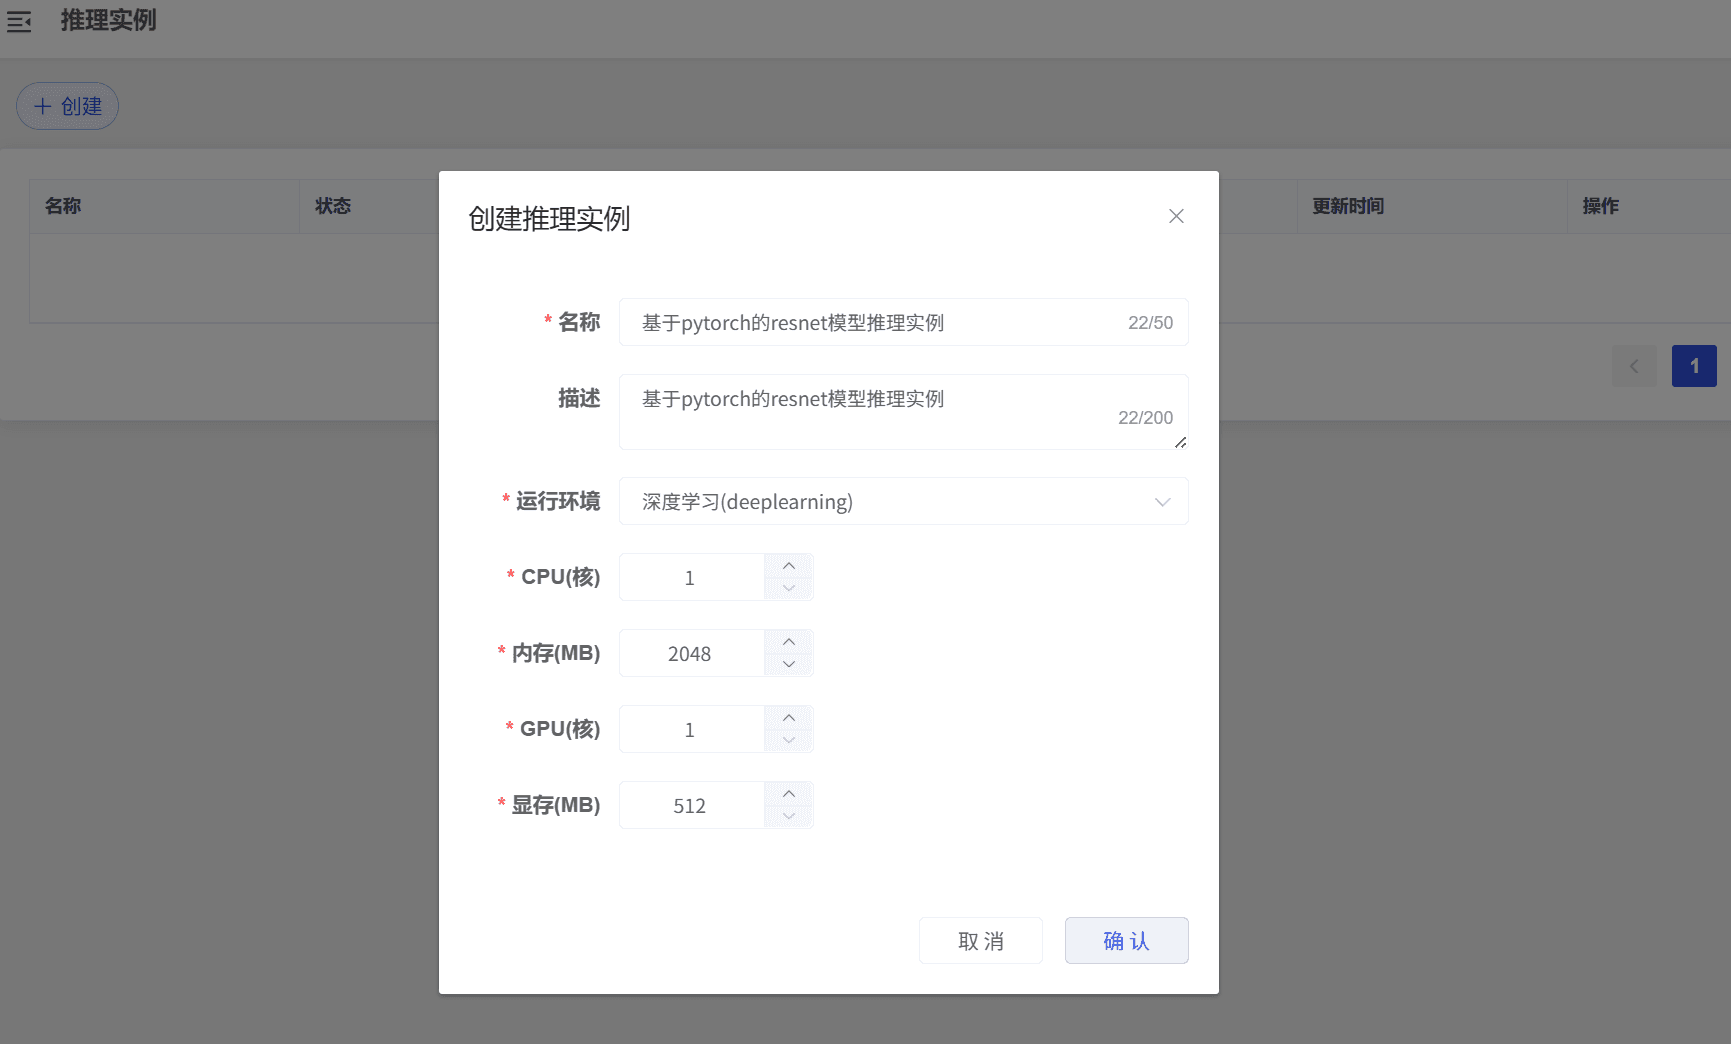Close the 创建推理实例 dialog with X
1731x1044 pixels.
(x=1176, y=216)
